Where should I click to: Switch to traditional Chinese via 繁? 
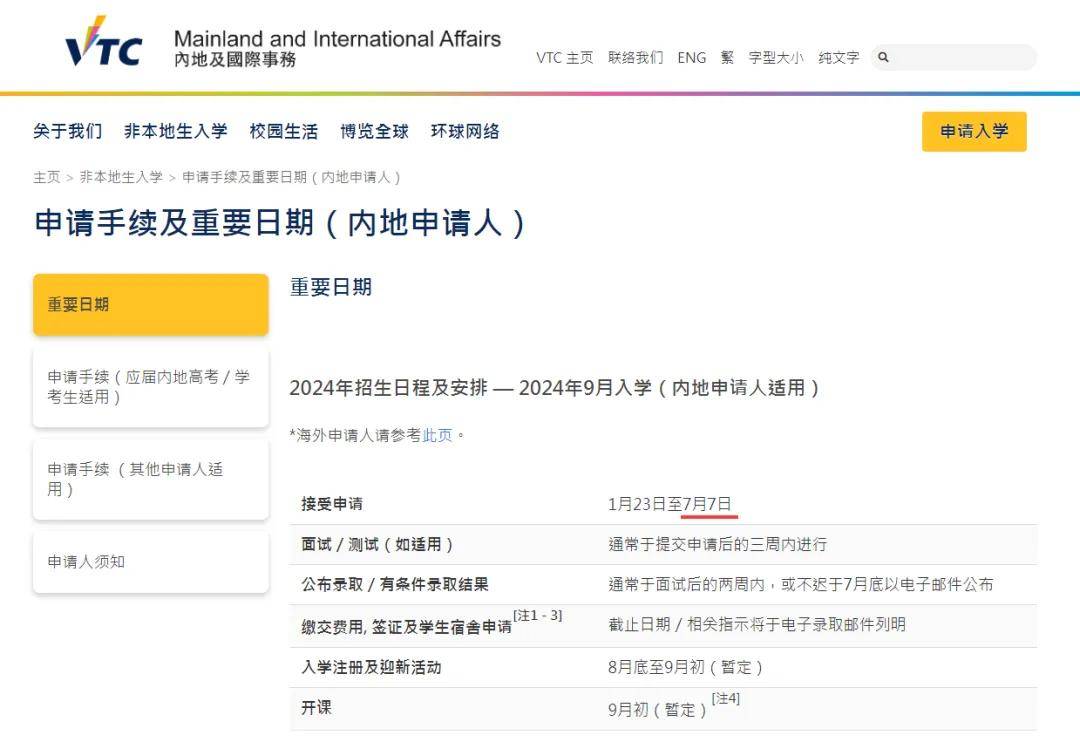pyautogui.click(x=727, y=58)
